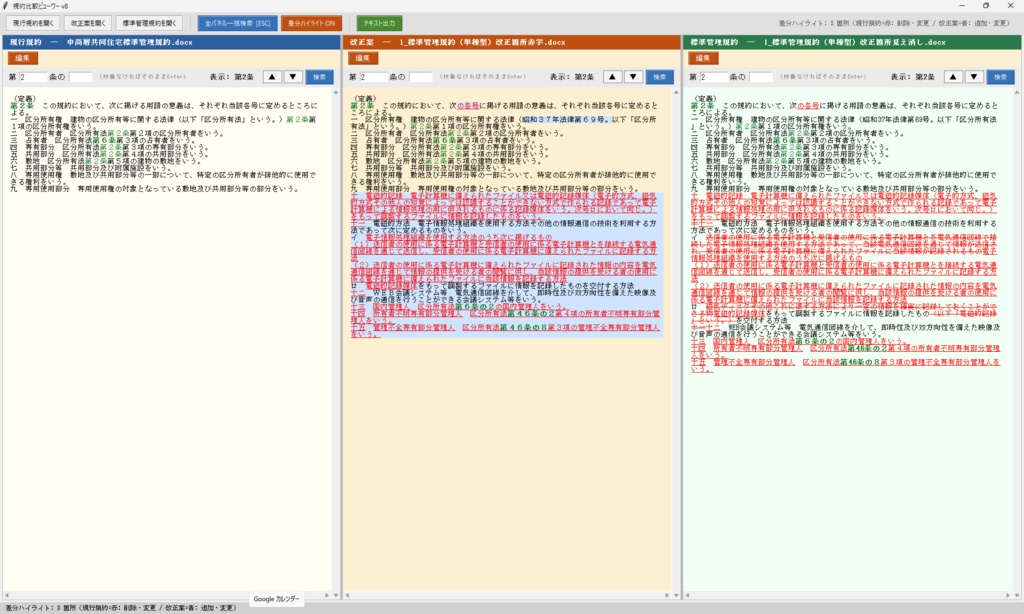Screen dimensions: 1024x614
Task: Click 表示: 第2条 label in 現行規約 panel
Action: pos(232,77)
